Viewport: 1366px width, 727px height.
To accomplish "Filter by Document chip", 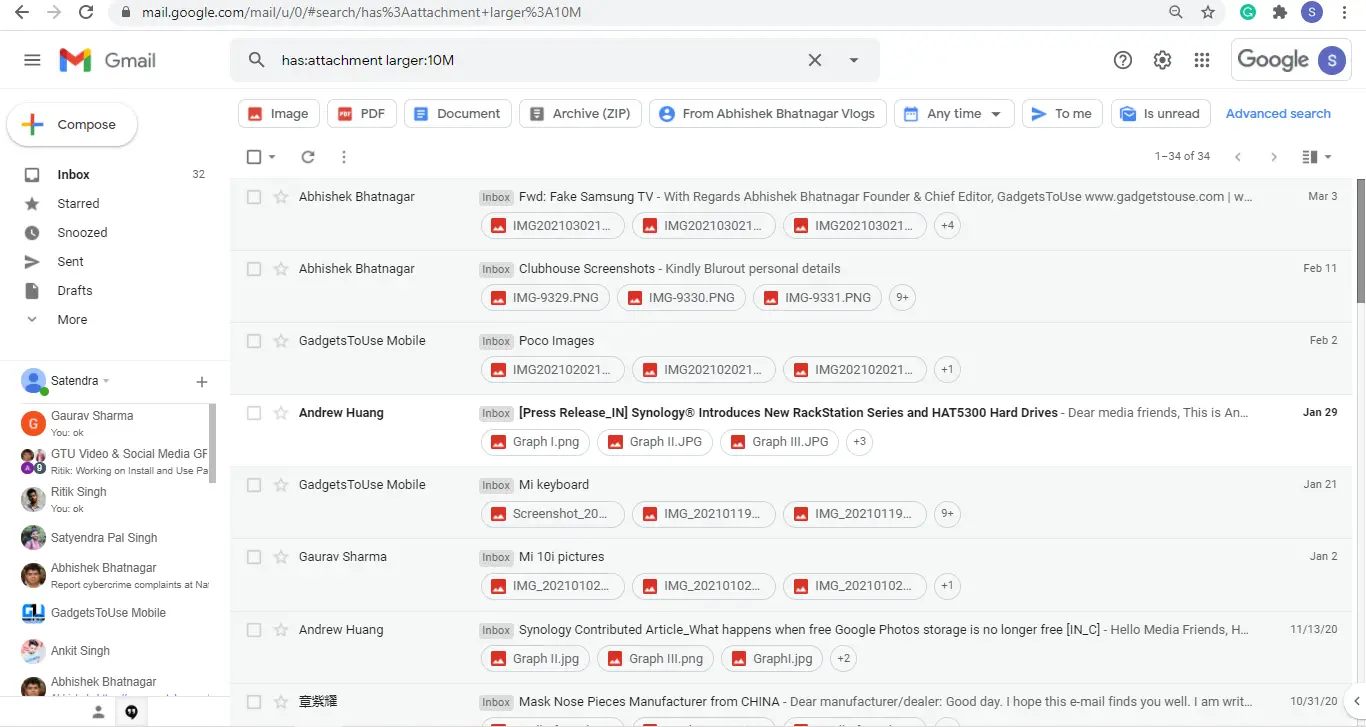I will click(x=458, y=114).
